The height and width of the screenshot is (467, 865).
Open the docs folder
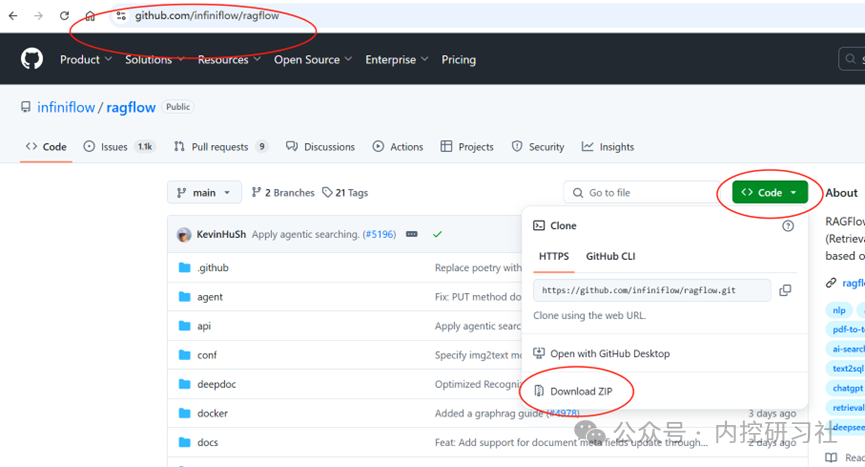pos(207,442)
